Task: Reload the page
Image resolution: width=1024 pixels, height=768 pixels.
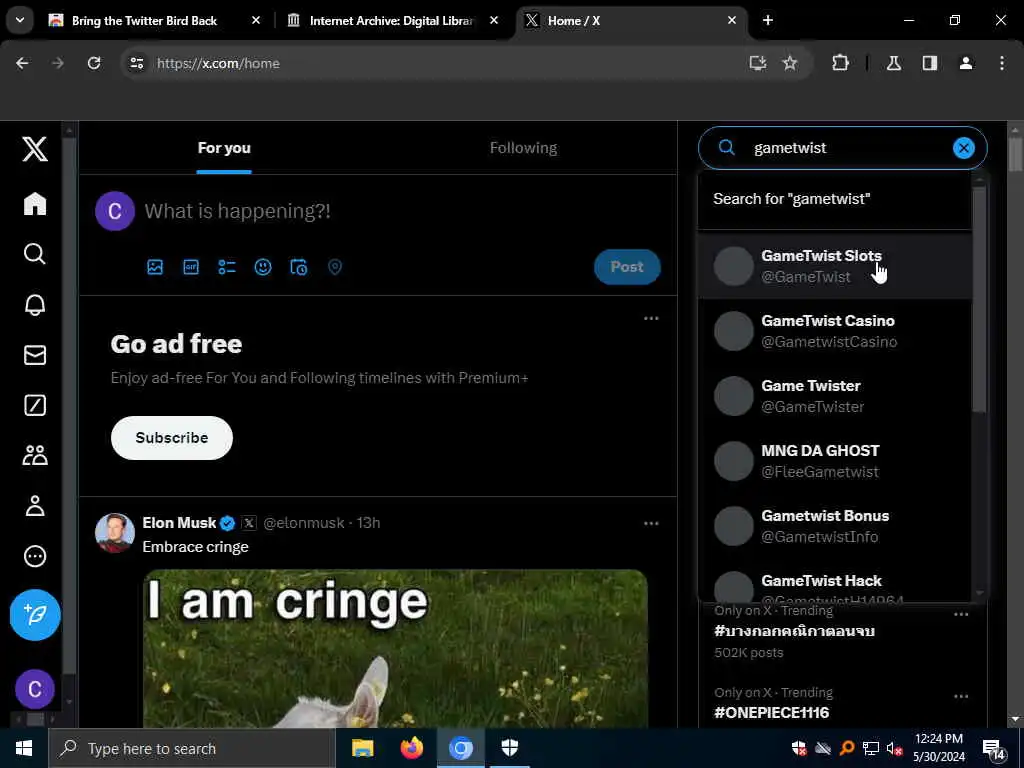Action: coord(94,63)
